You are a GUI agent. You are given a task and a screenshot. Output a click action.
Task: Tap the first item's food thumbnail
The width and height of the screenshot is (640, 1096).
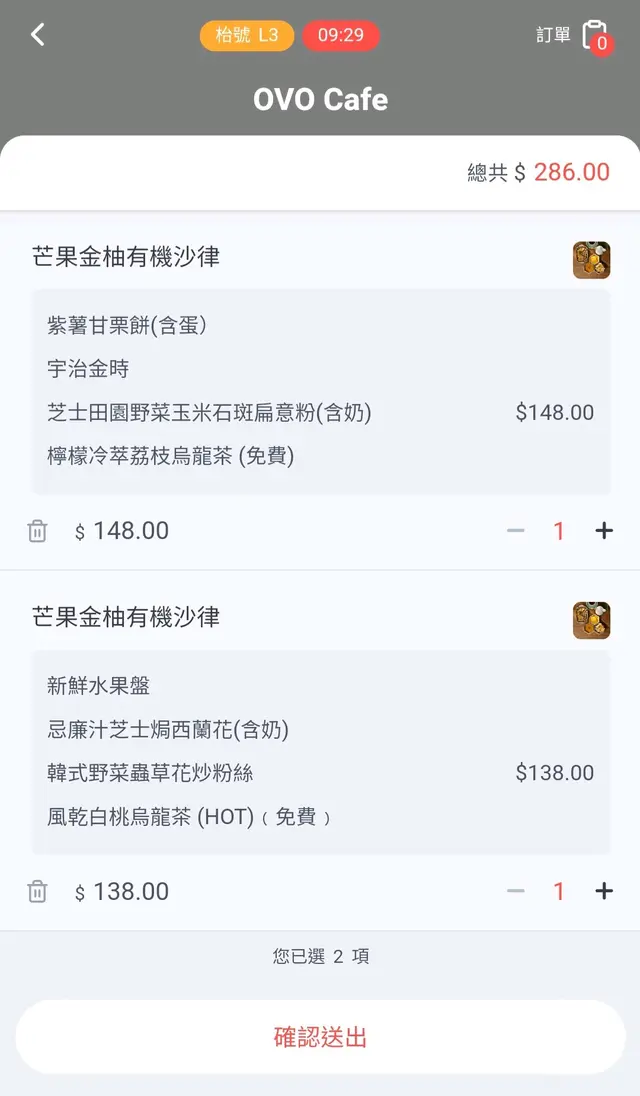pyautogui.click(x=591, y=260)
